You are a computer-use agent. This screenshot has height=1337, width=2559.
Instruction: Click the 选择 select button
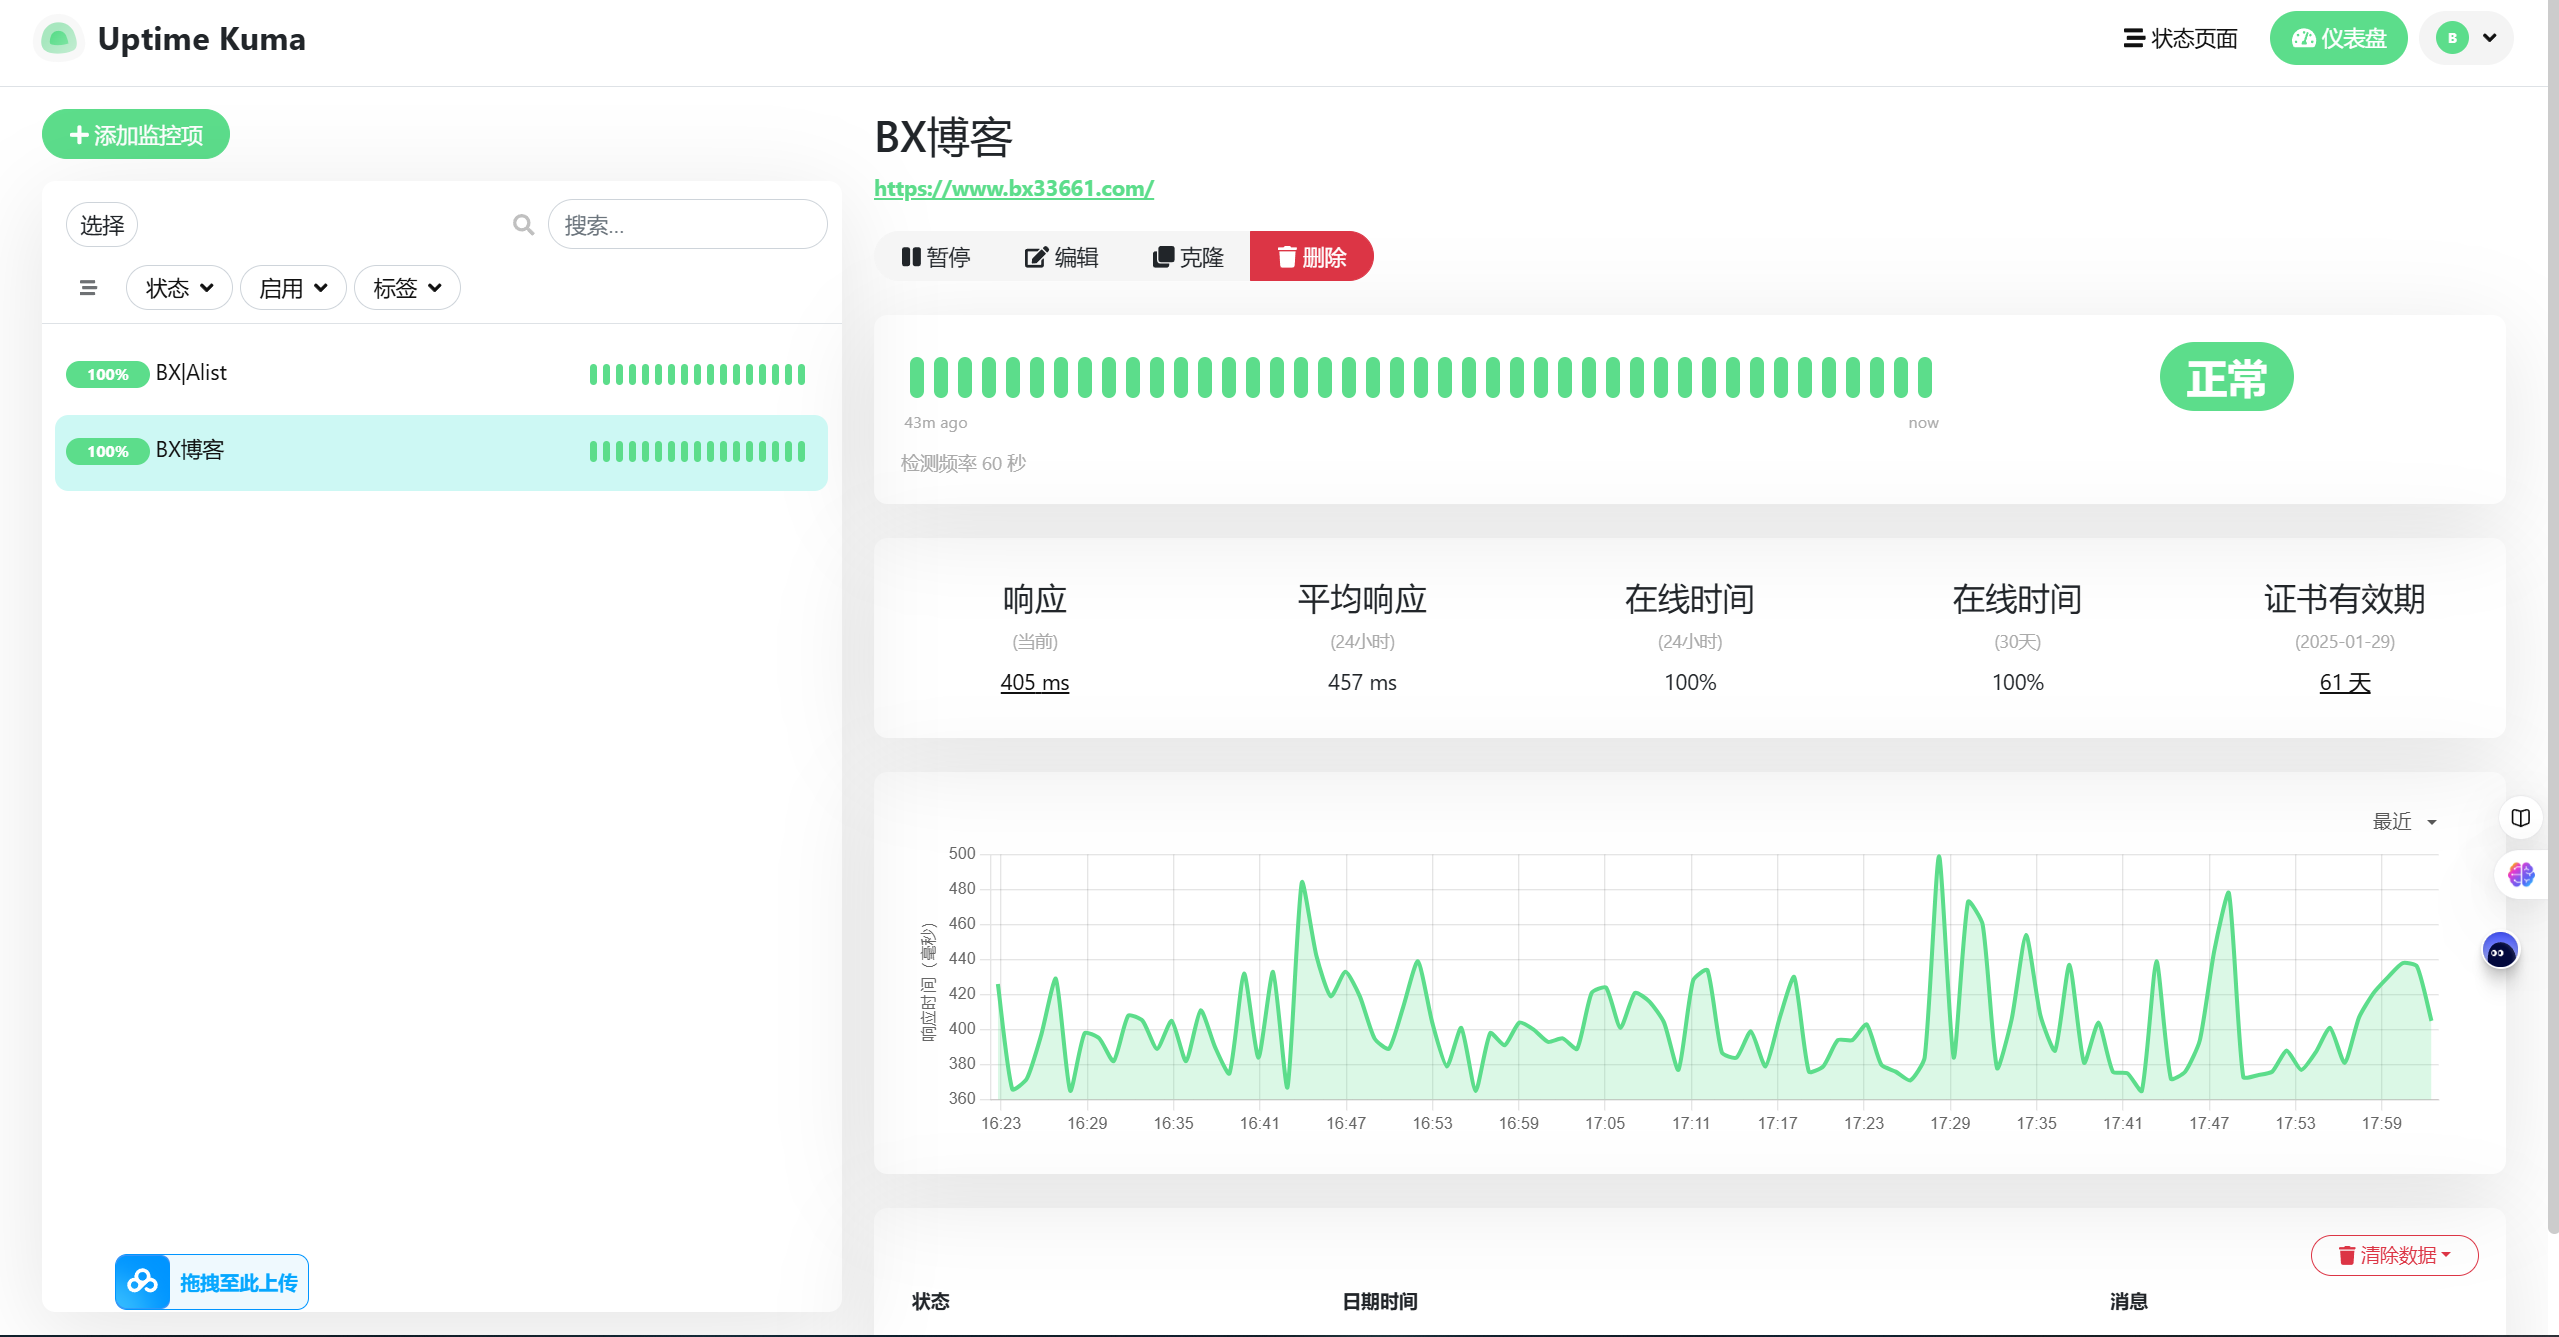coord(102,225)
